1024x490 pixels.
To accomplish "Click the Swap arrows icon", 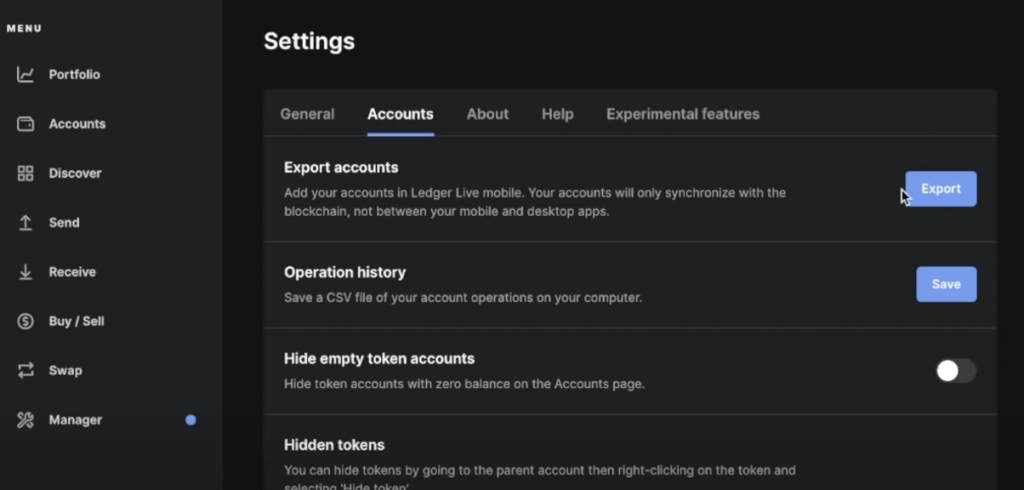I will [x=26, y=370].
